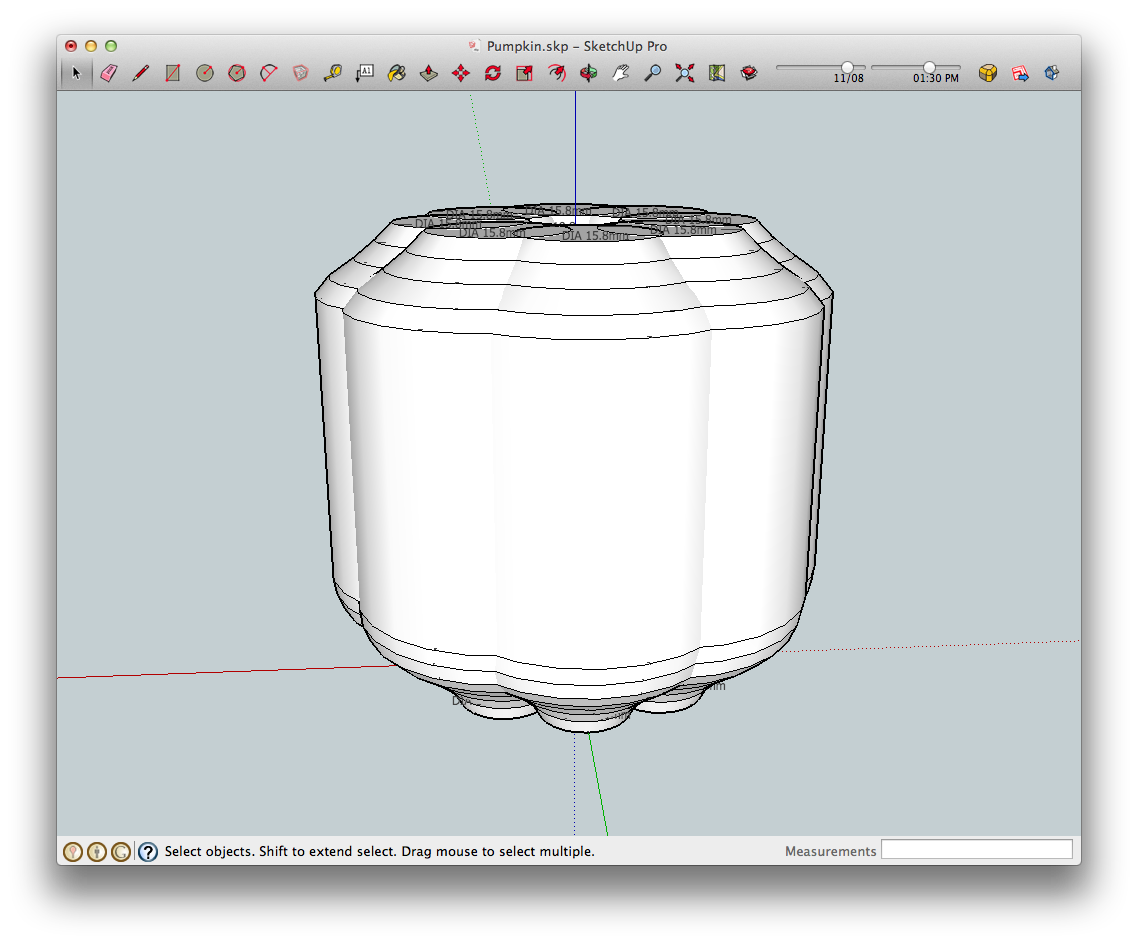Image resolution: width=1138 pixels, height=944 pixels.
Task: Activate the Zoom tool
Action: [x=654, y=72]
